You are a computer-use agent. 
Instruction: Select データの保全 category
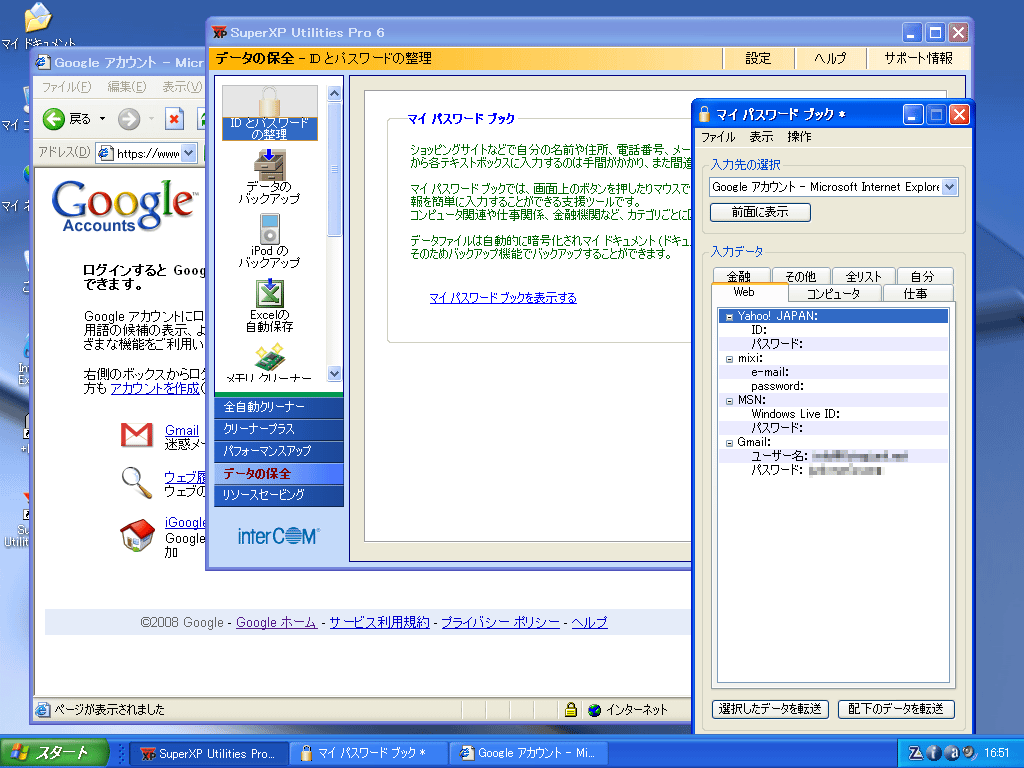278,473
